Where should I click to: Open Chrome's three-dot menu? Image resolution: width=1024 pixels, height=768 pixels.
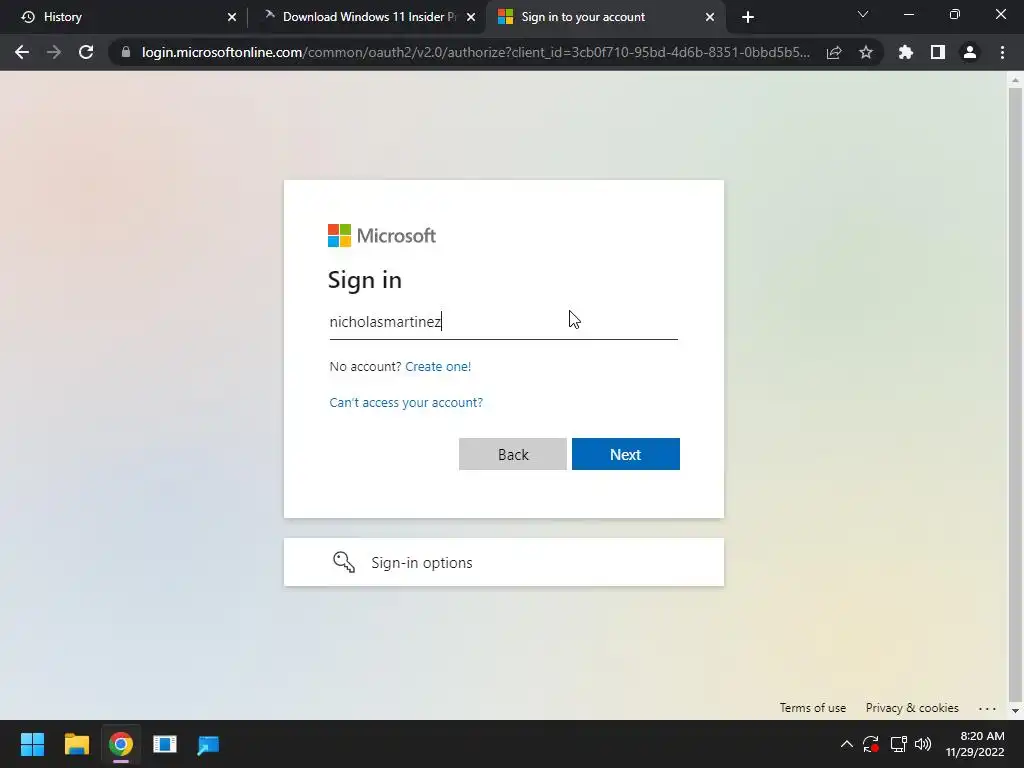(x=1002, y=52)
